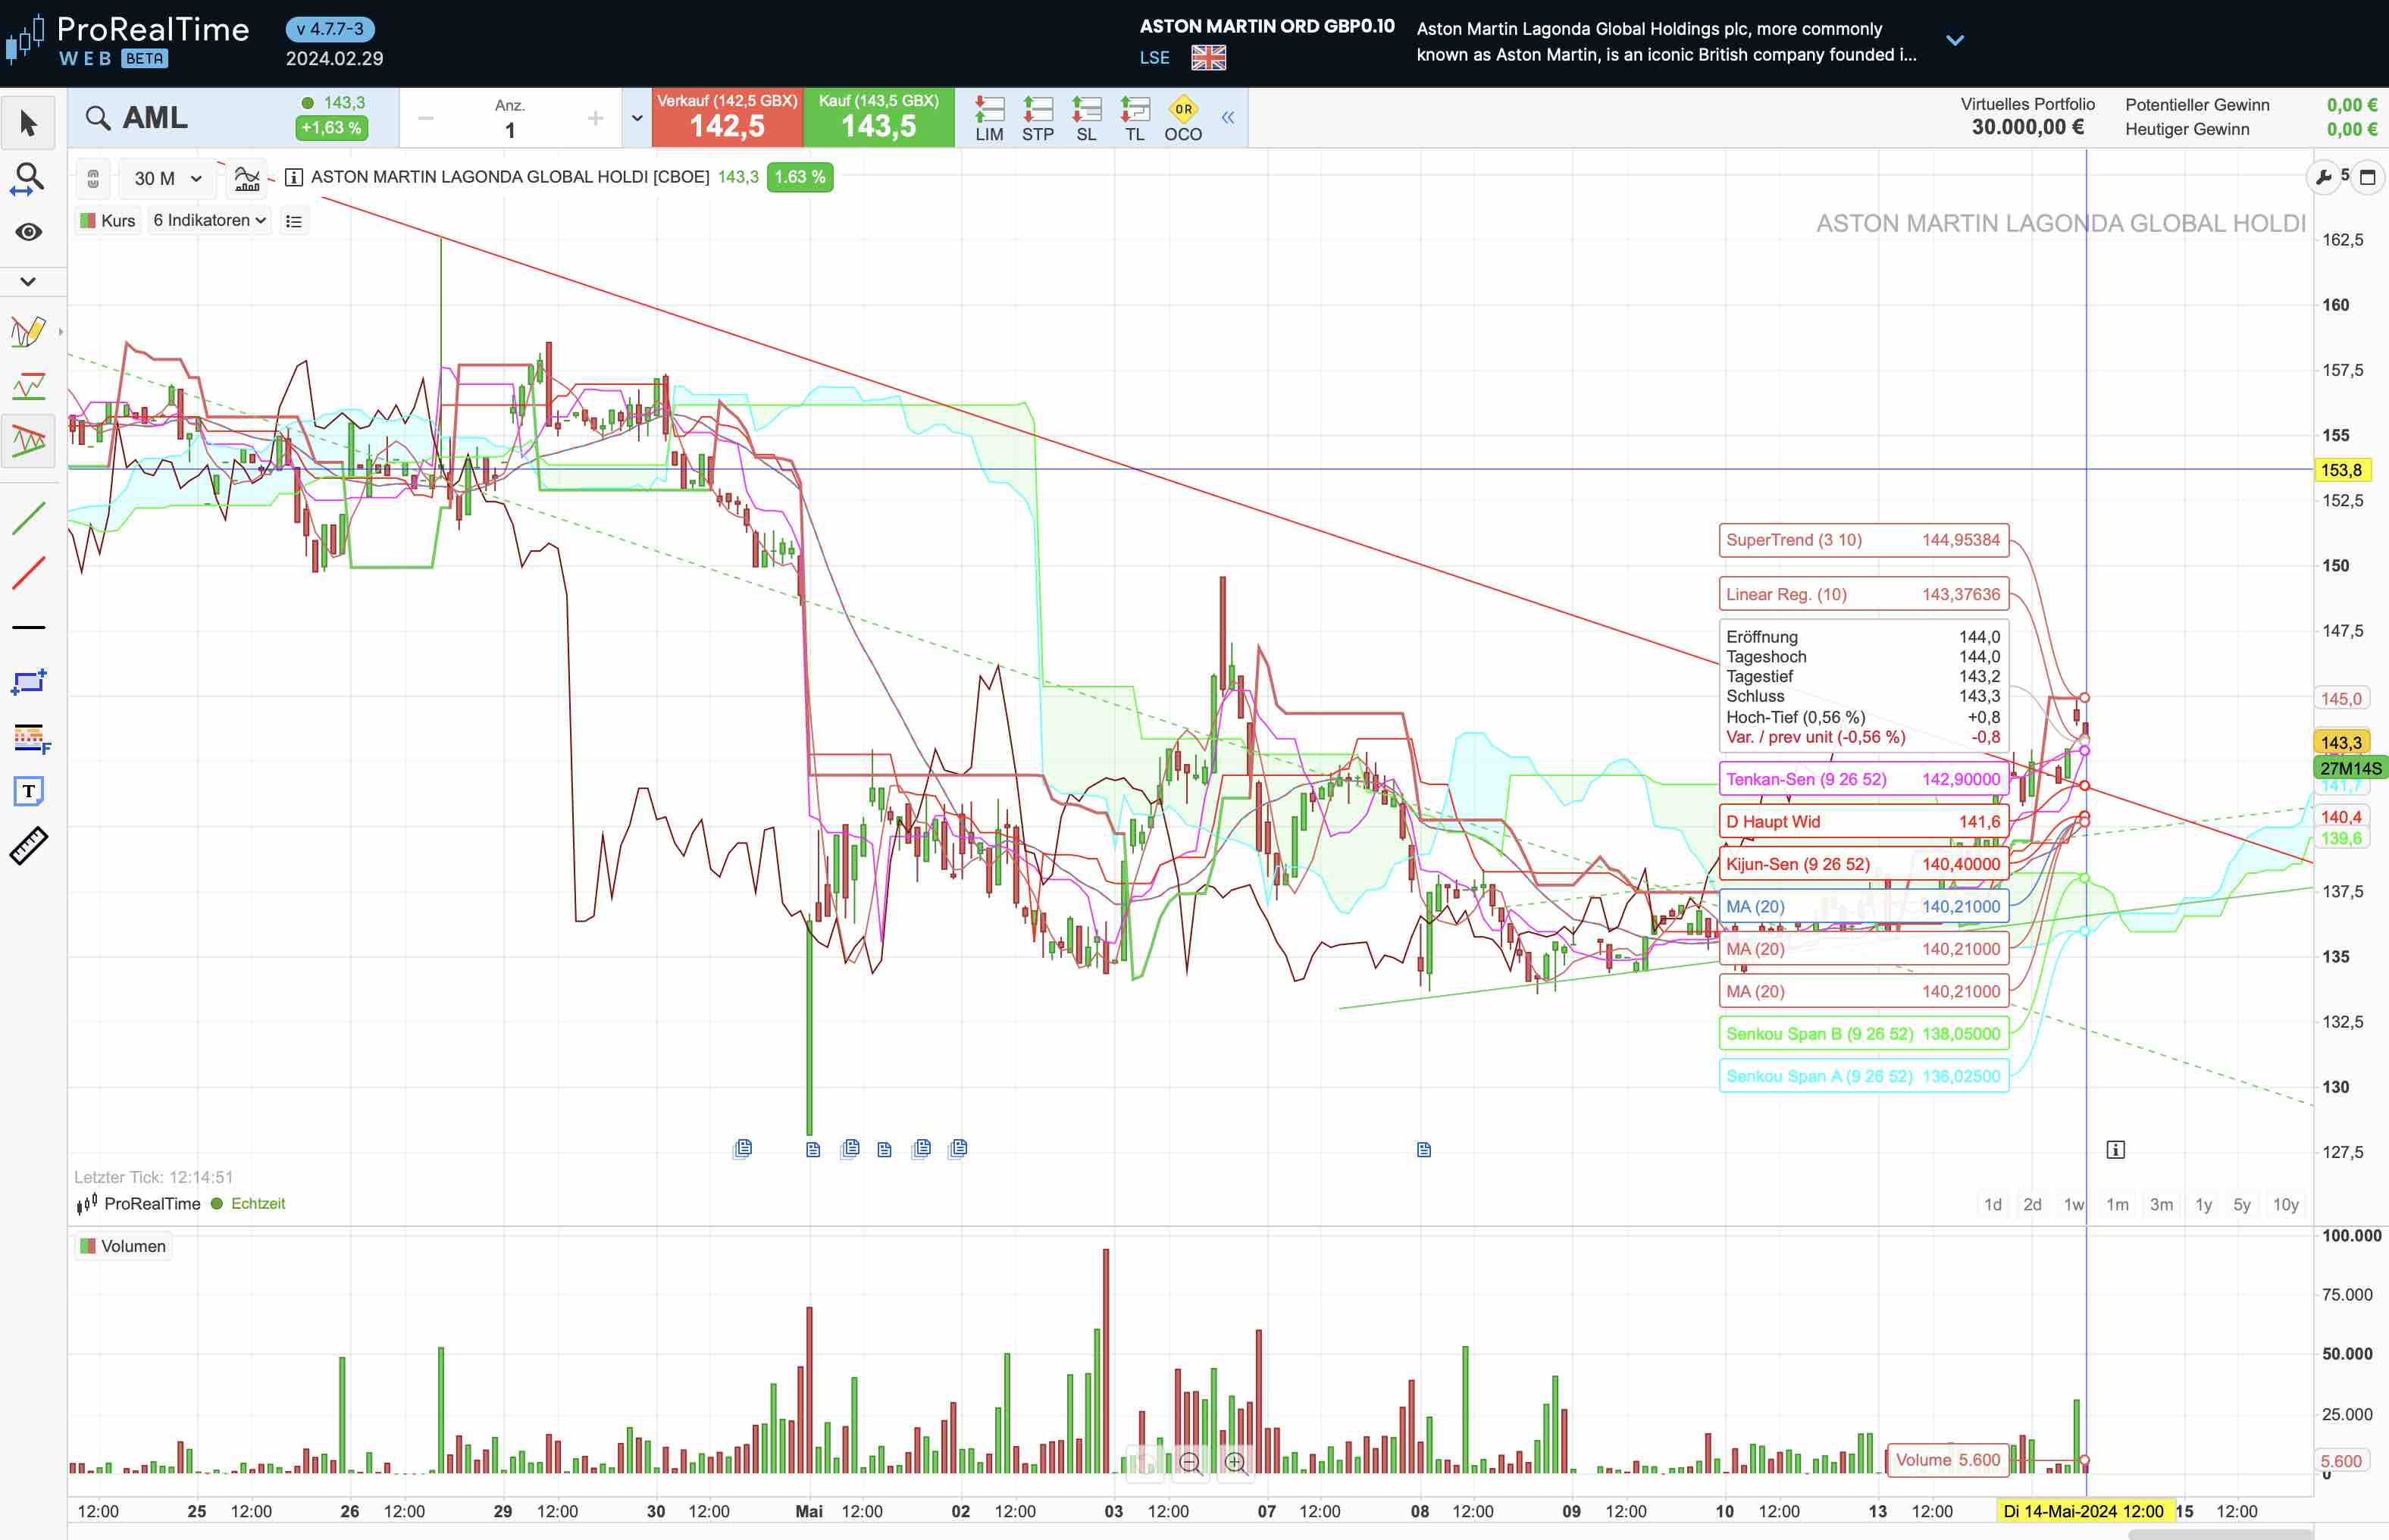The height and width of the screenshot is (1540, 2389).
Task: Select the black horizontal line tool
Action: click(28, 627)
